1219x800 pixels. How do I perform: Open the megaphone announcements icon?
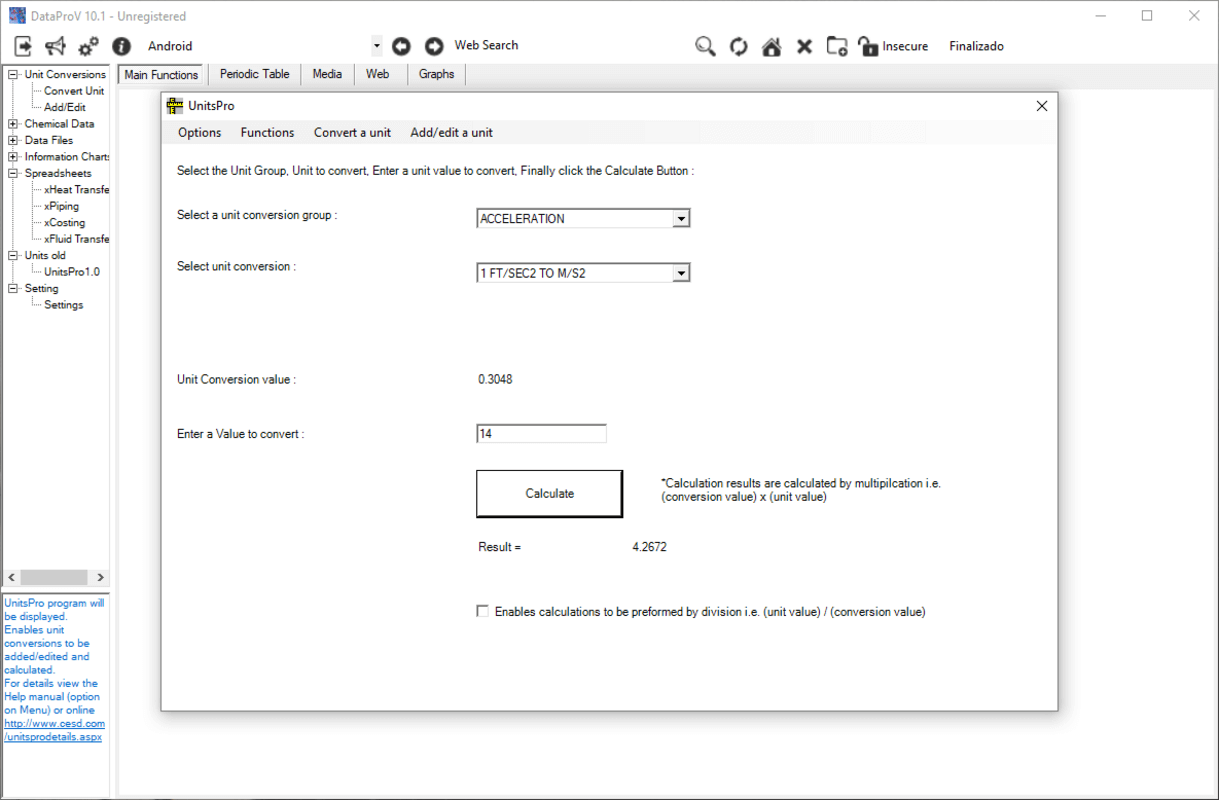point(55,46)
